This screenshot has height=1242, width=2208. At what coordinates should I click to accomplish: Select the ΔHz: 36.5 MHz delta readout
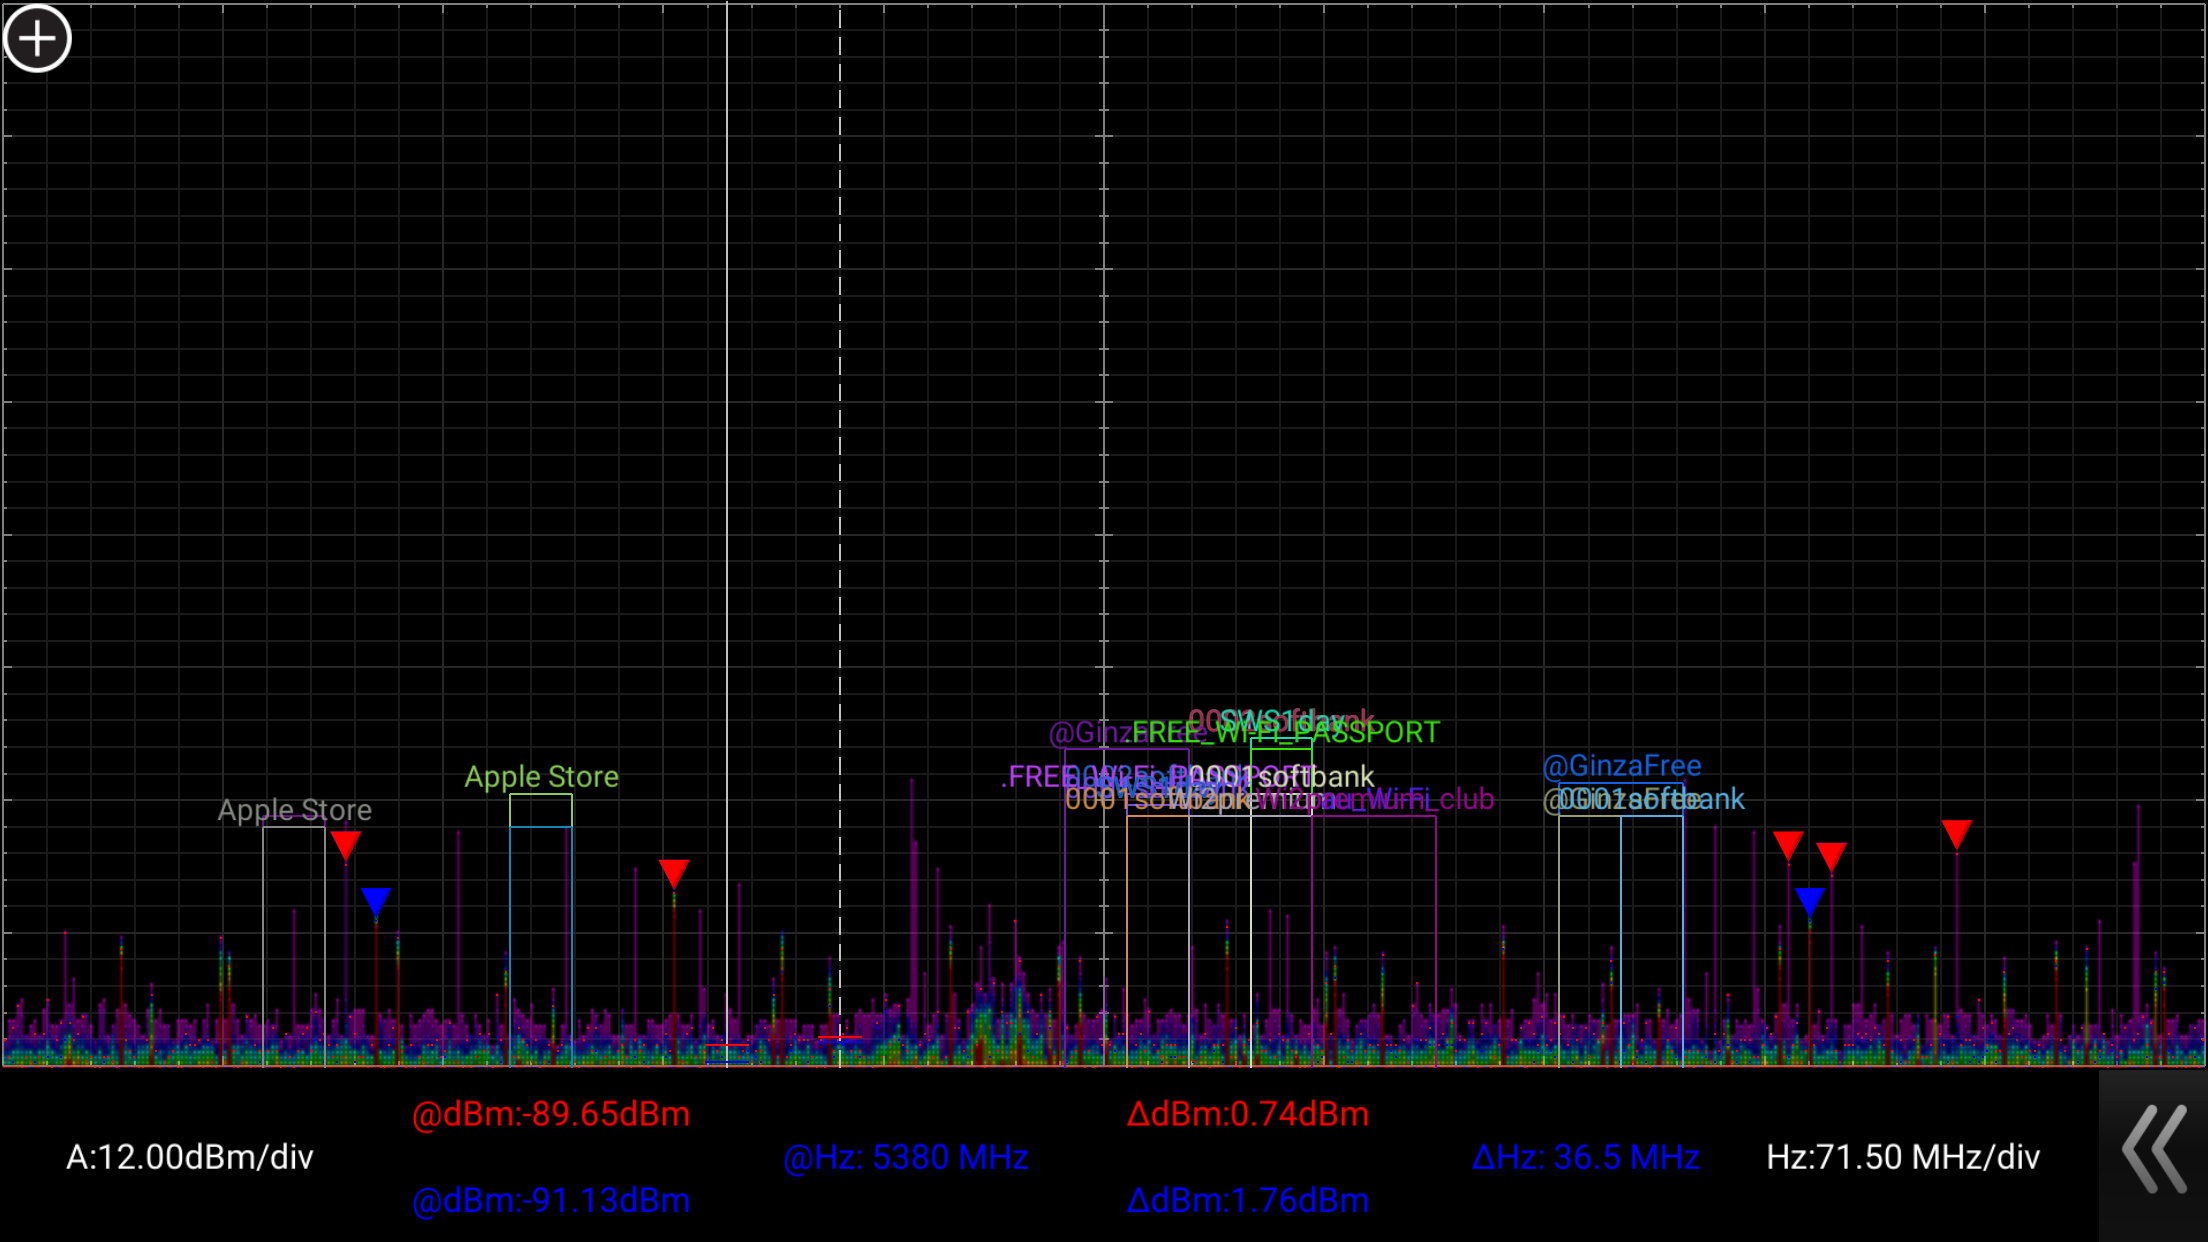[x=1586, y=1157]
